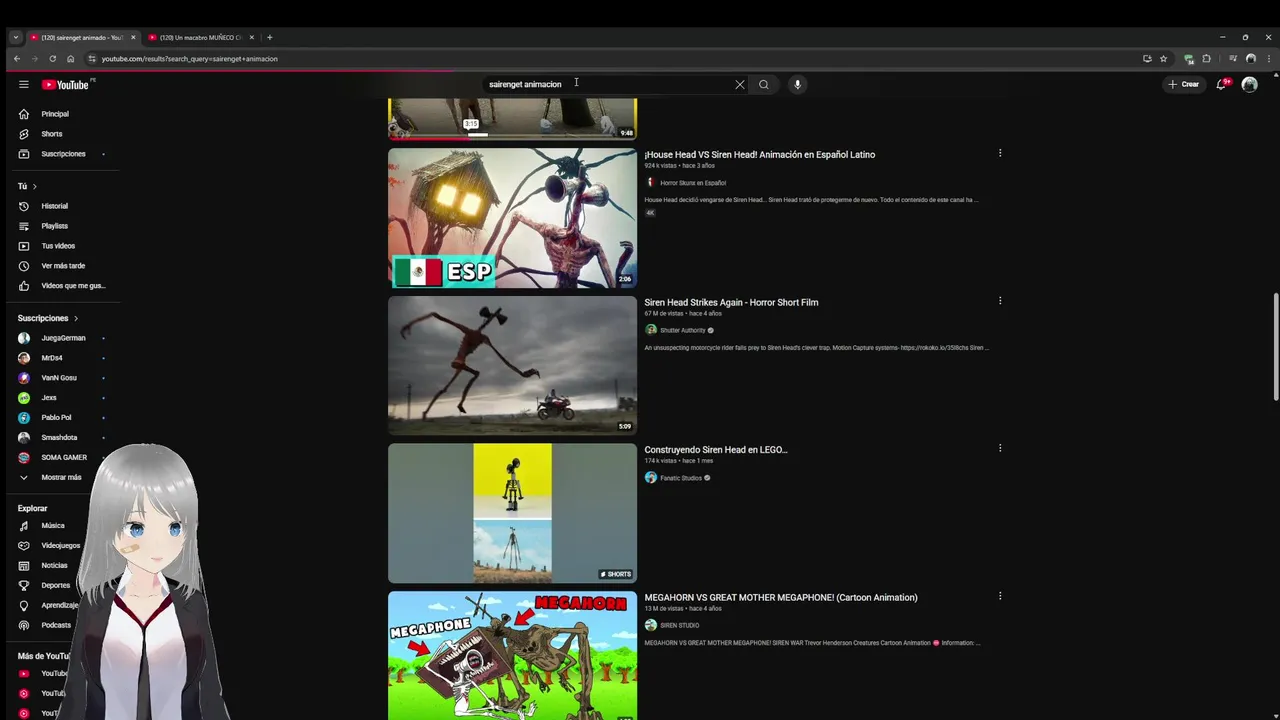Open the notifications bell
1280x720 pixels.
point(1221,85)
